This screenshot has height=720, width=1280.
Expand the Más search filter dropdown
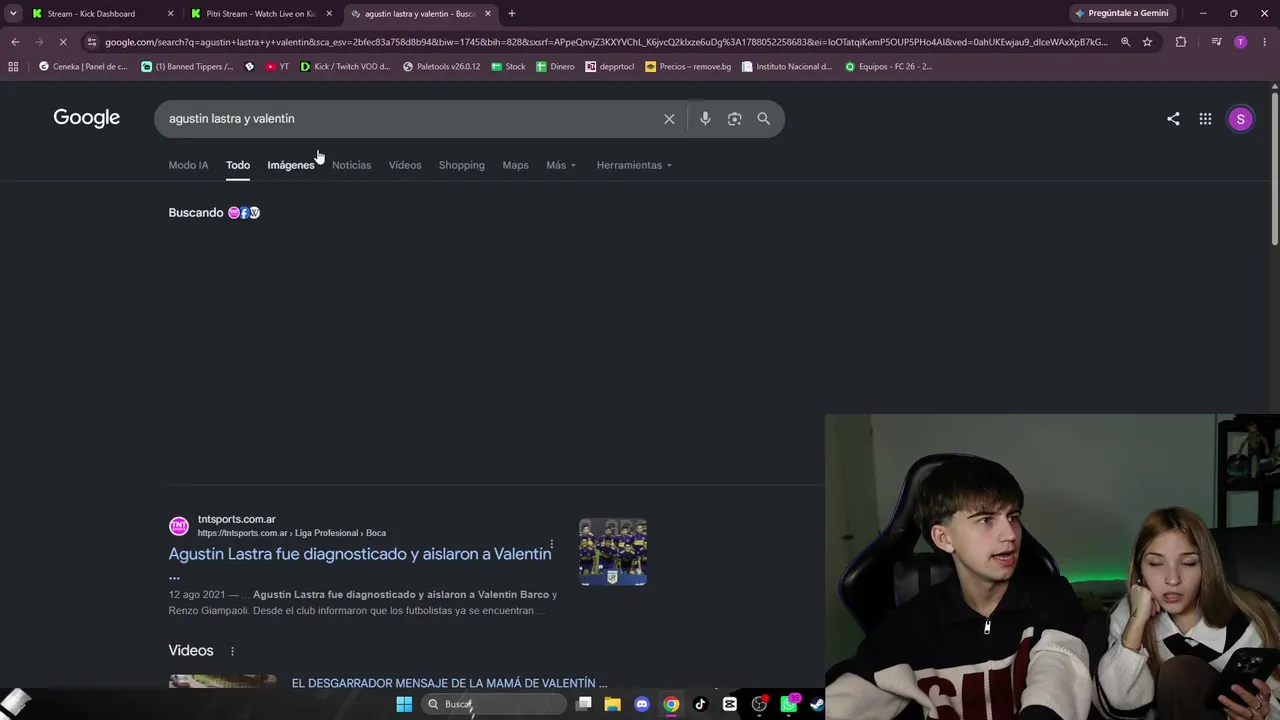(x=561, y=165)
